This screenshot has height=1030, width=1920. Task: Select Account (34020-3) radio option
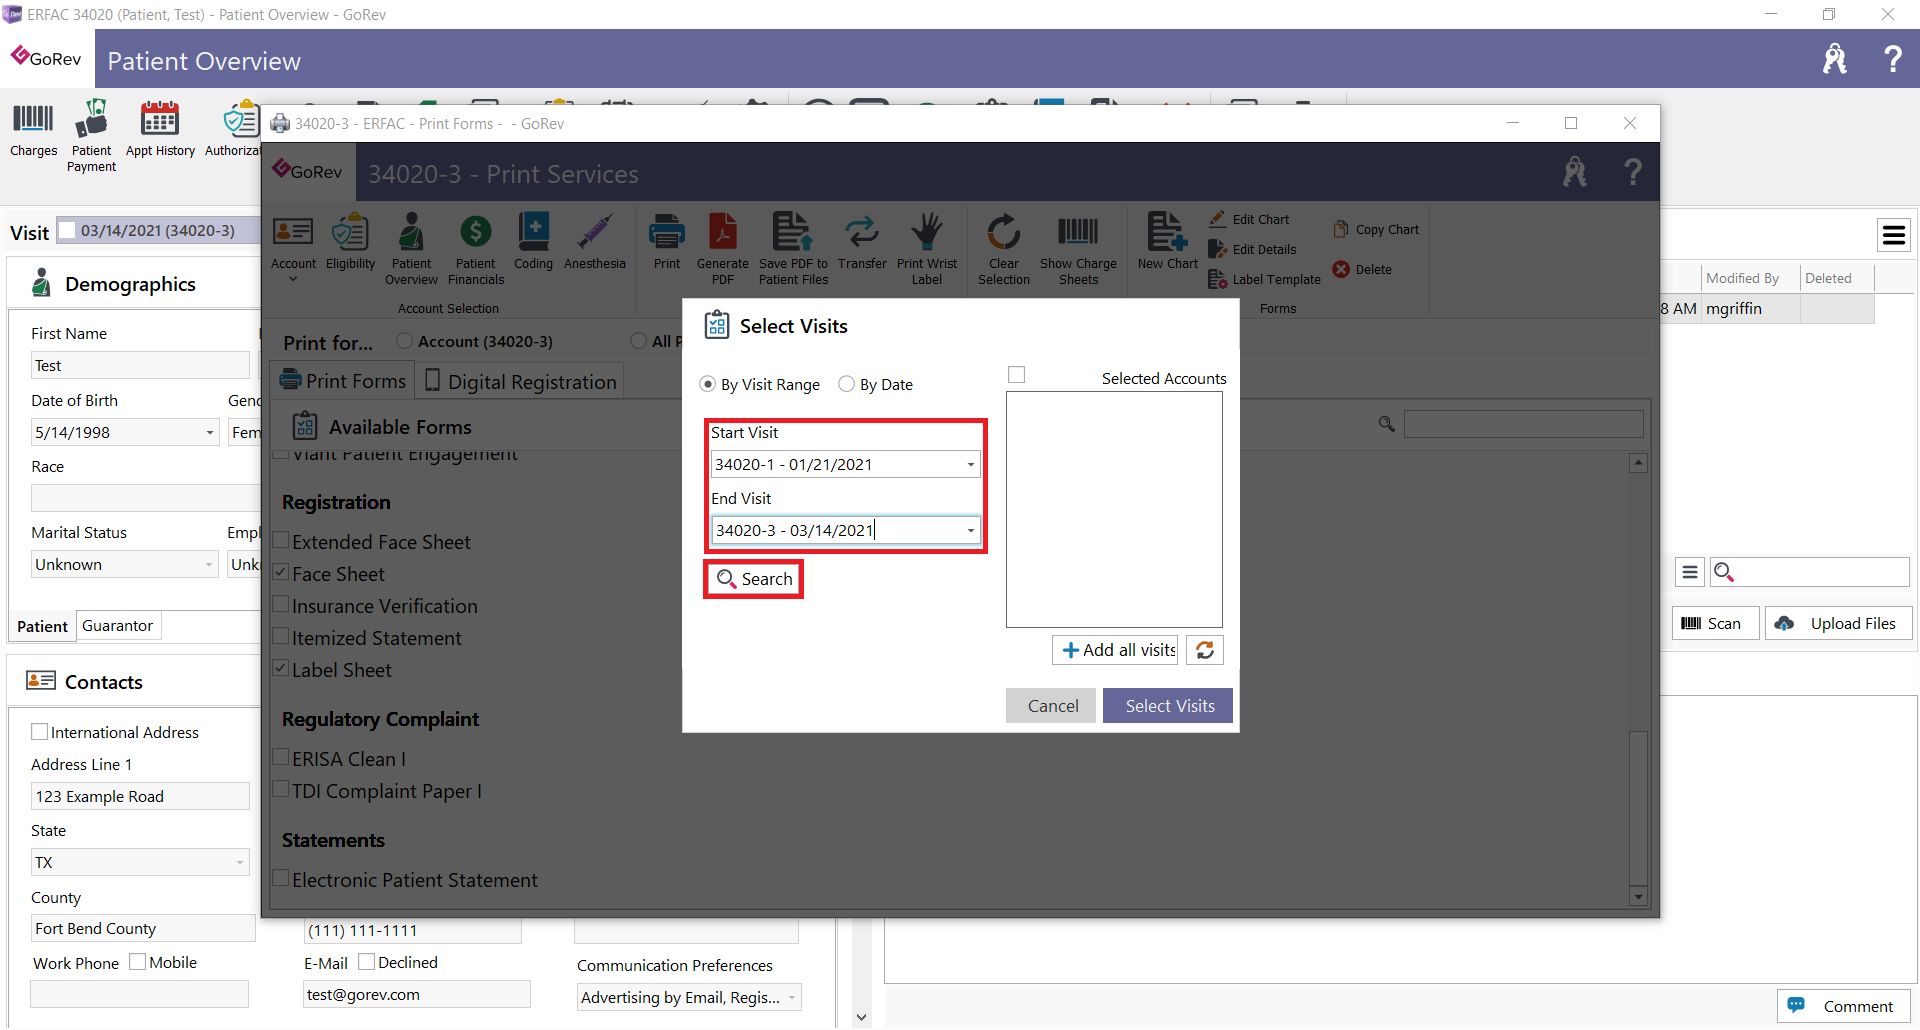405,341
